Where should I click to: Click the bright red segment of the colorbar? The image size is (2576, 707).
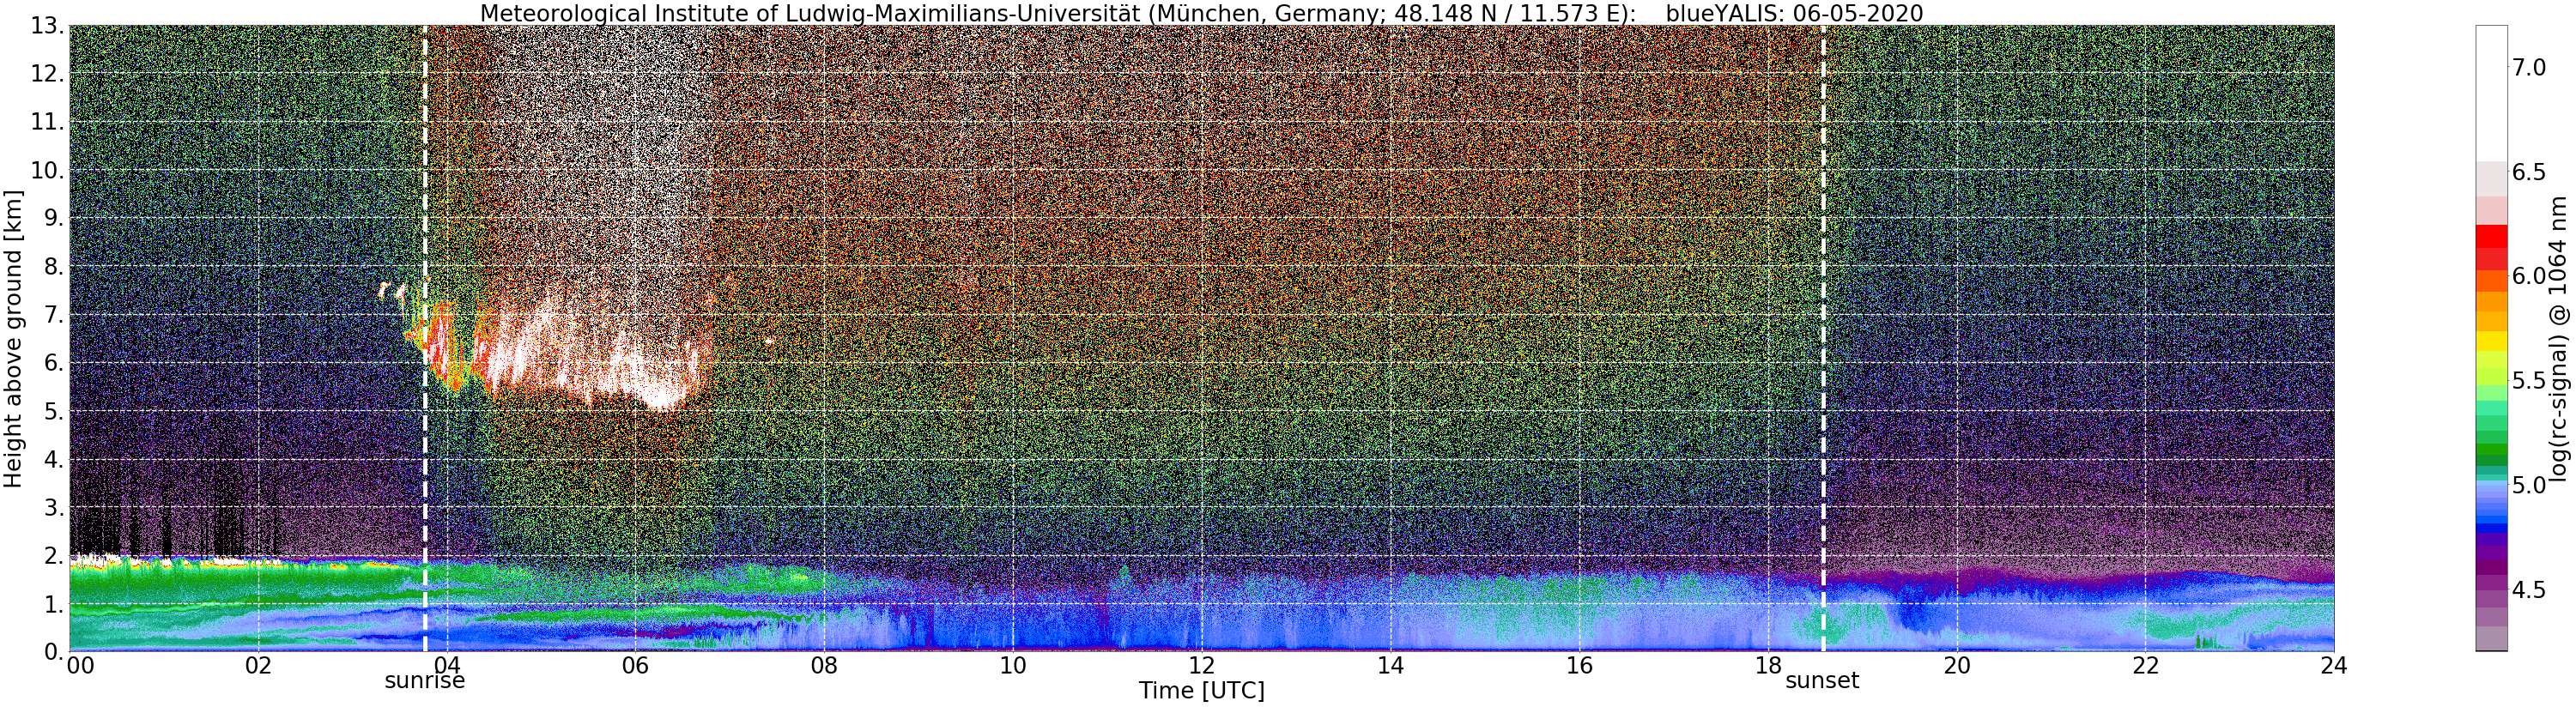2491,236
